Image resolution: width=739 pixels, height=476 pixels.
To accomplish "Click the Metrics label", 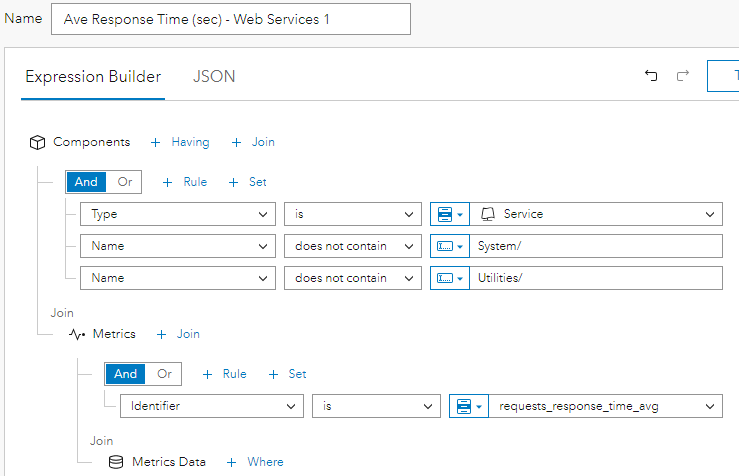I will tap(114, 334).
